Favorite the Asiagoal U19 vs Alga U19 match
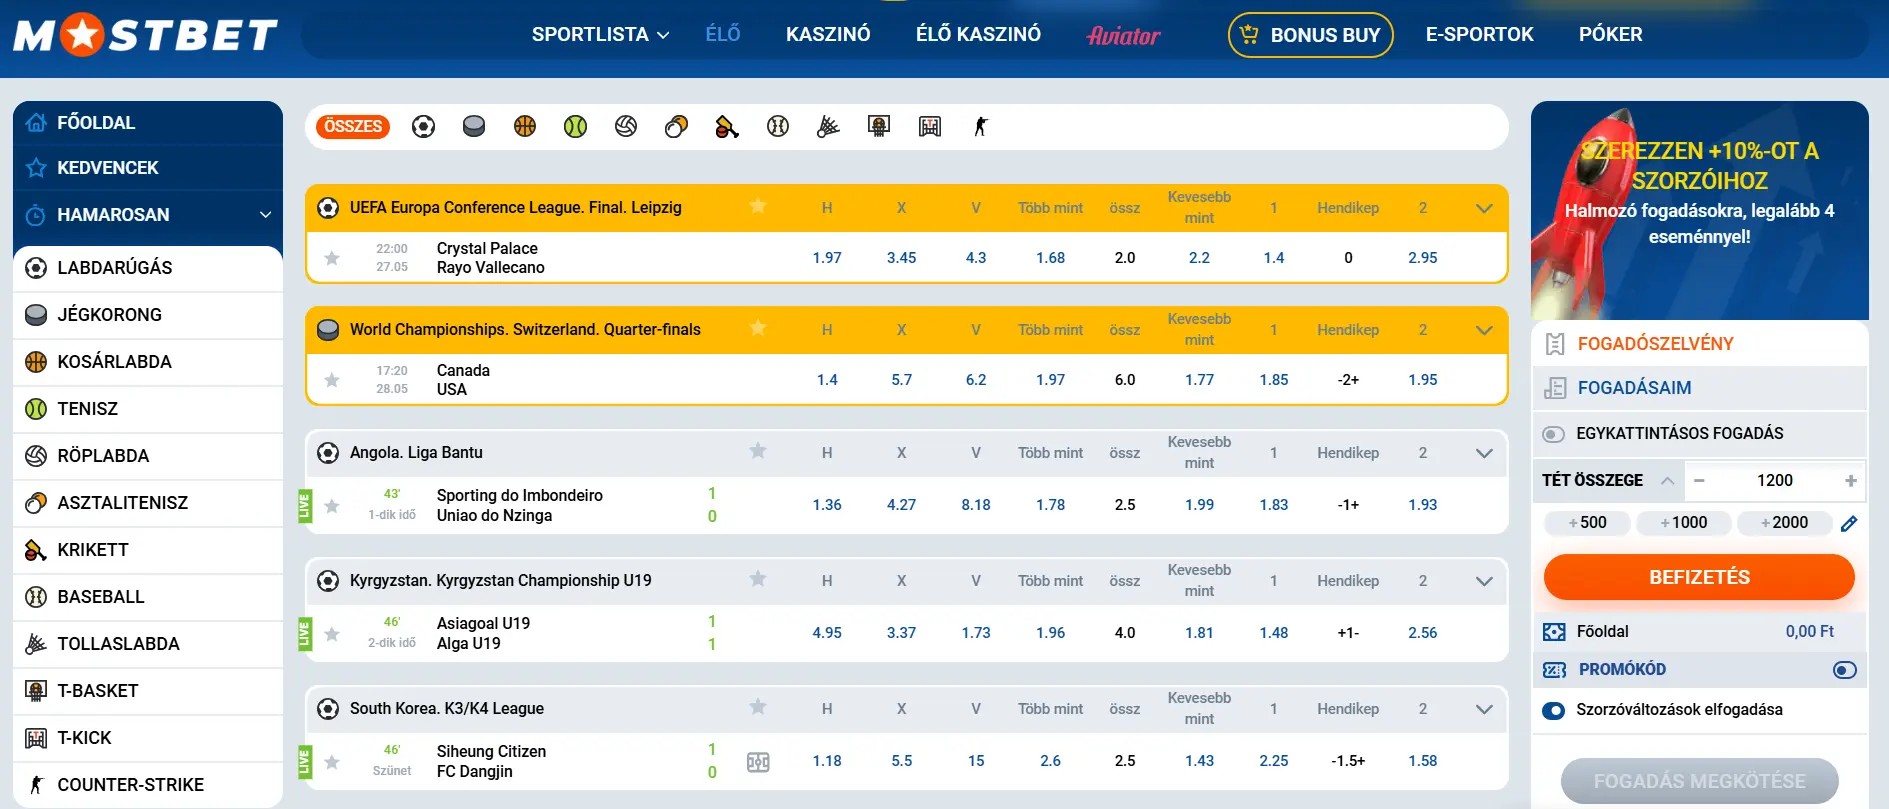This screenshot has width=1889, height=809. (332, 633)
